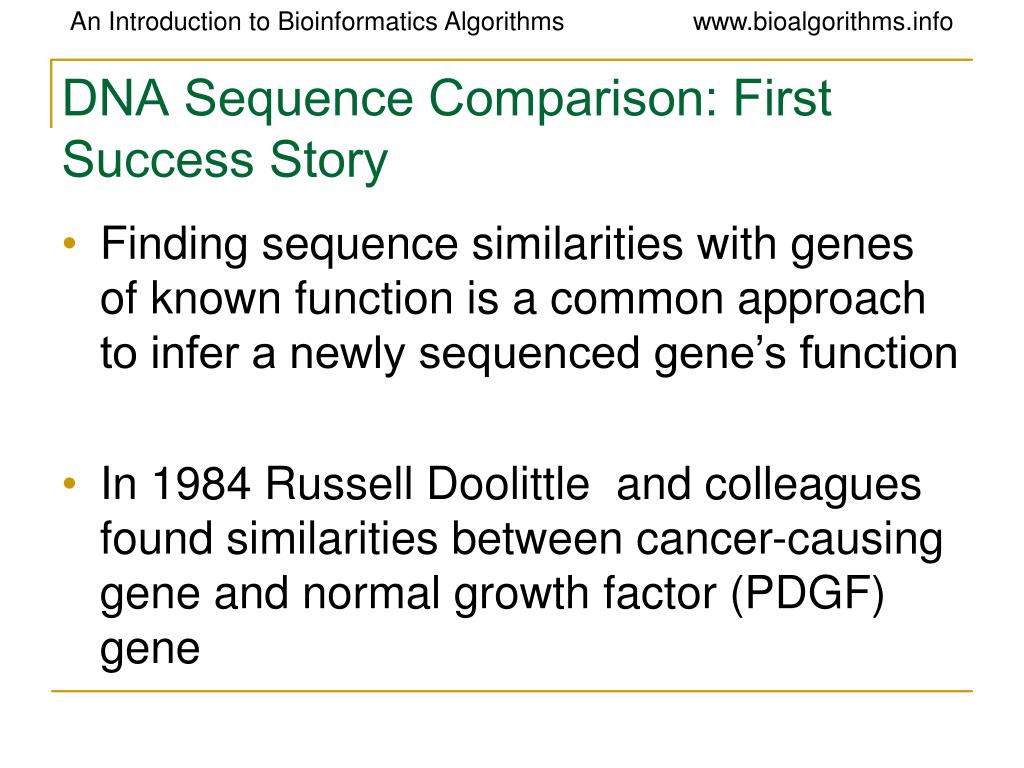Select the text 'newly sequenced gene's function'
The width and height of the screenshot is (1024, 768).
tap(624, 355)
